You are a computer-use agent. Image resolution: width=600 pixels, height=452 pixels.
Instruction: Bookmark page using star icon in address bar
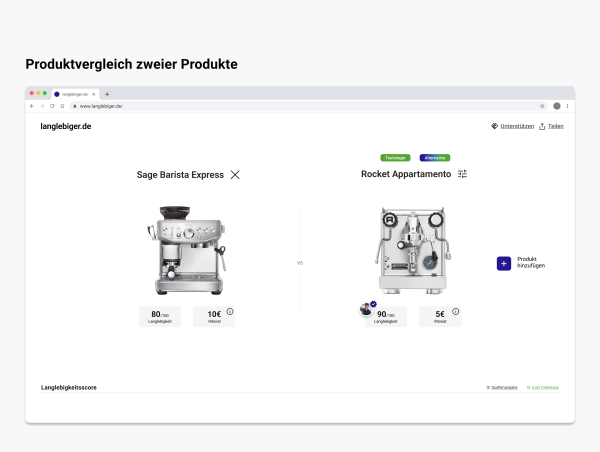542,105
